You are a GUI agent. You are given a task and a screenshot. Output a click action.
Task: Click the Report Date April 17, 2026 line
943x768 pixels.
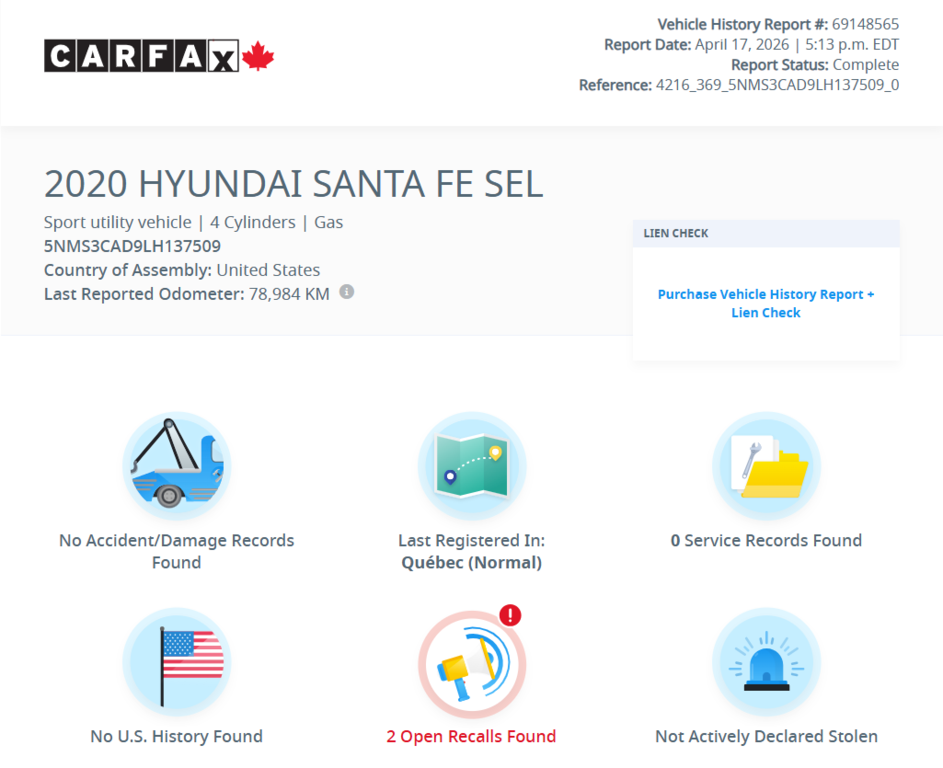(751, 45)
